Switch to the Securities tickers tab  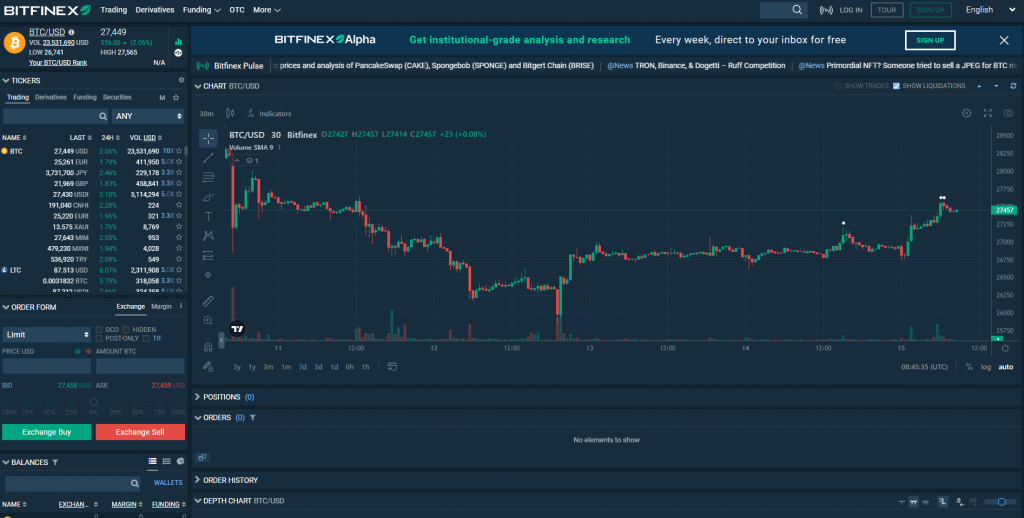coord(117,97)
